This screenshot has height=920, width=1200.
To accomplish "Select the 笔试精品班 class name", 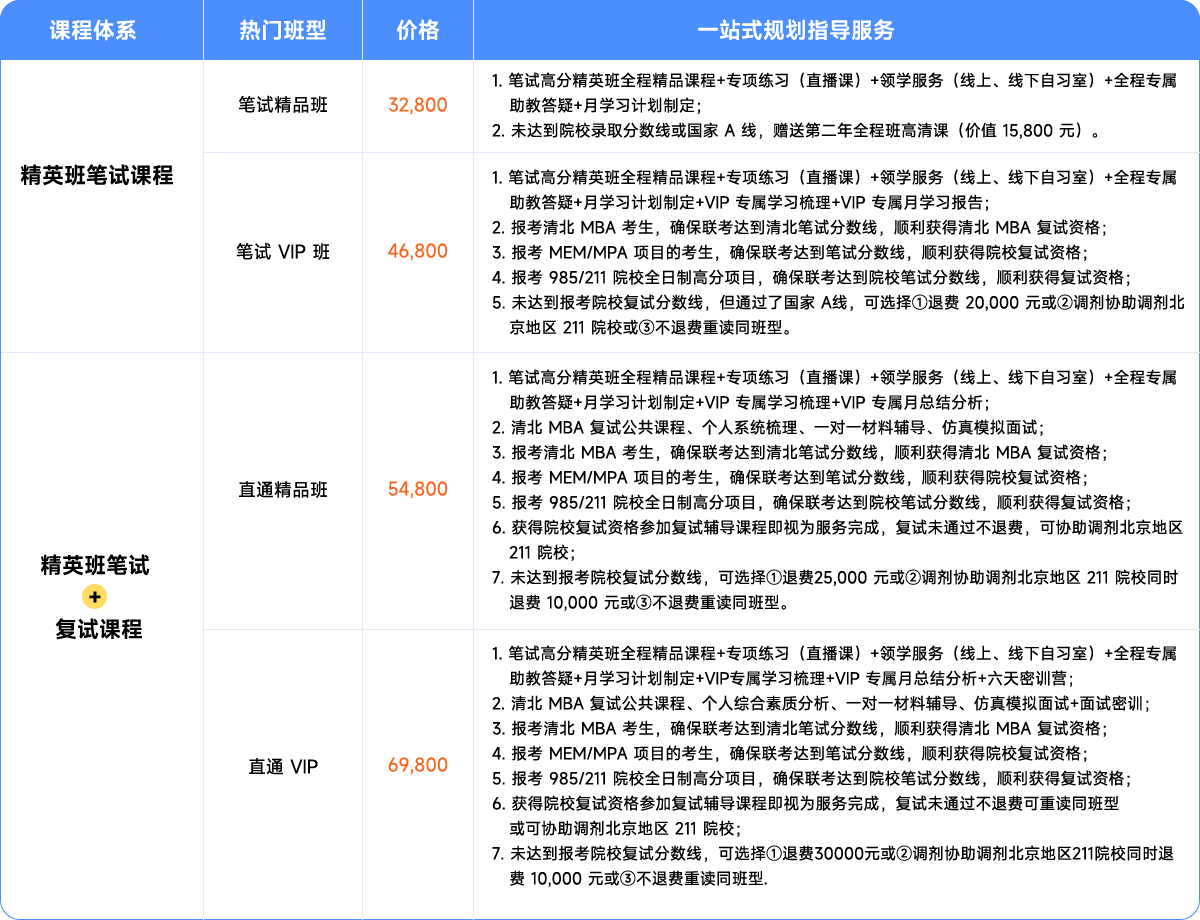I will (x=283, y=104).
